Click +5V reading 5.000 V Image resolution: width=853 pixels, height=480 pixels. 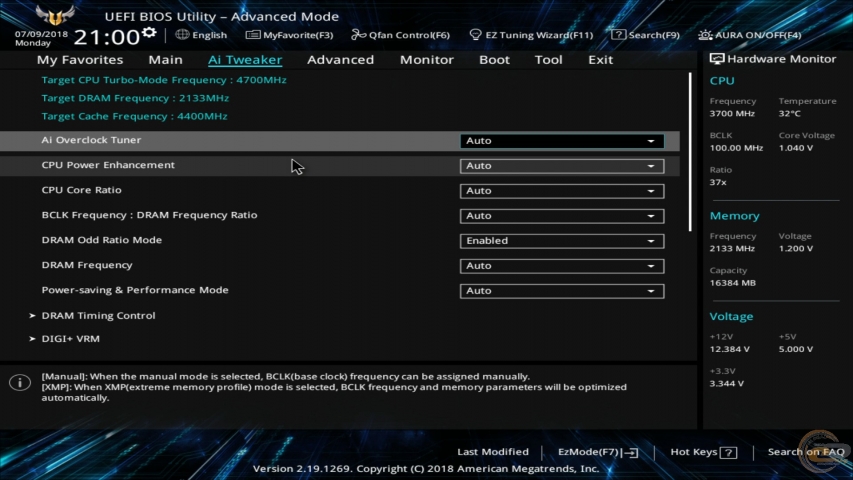[796, 349]
